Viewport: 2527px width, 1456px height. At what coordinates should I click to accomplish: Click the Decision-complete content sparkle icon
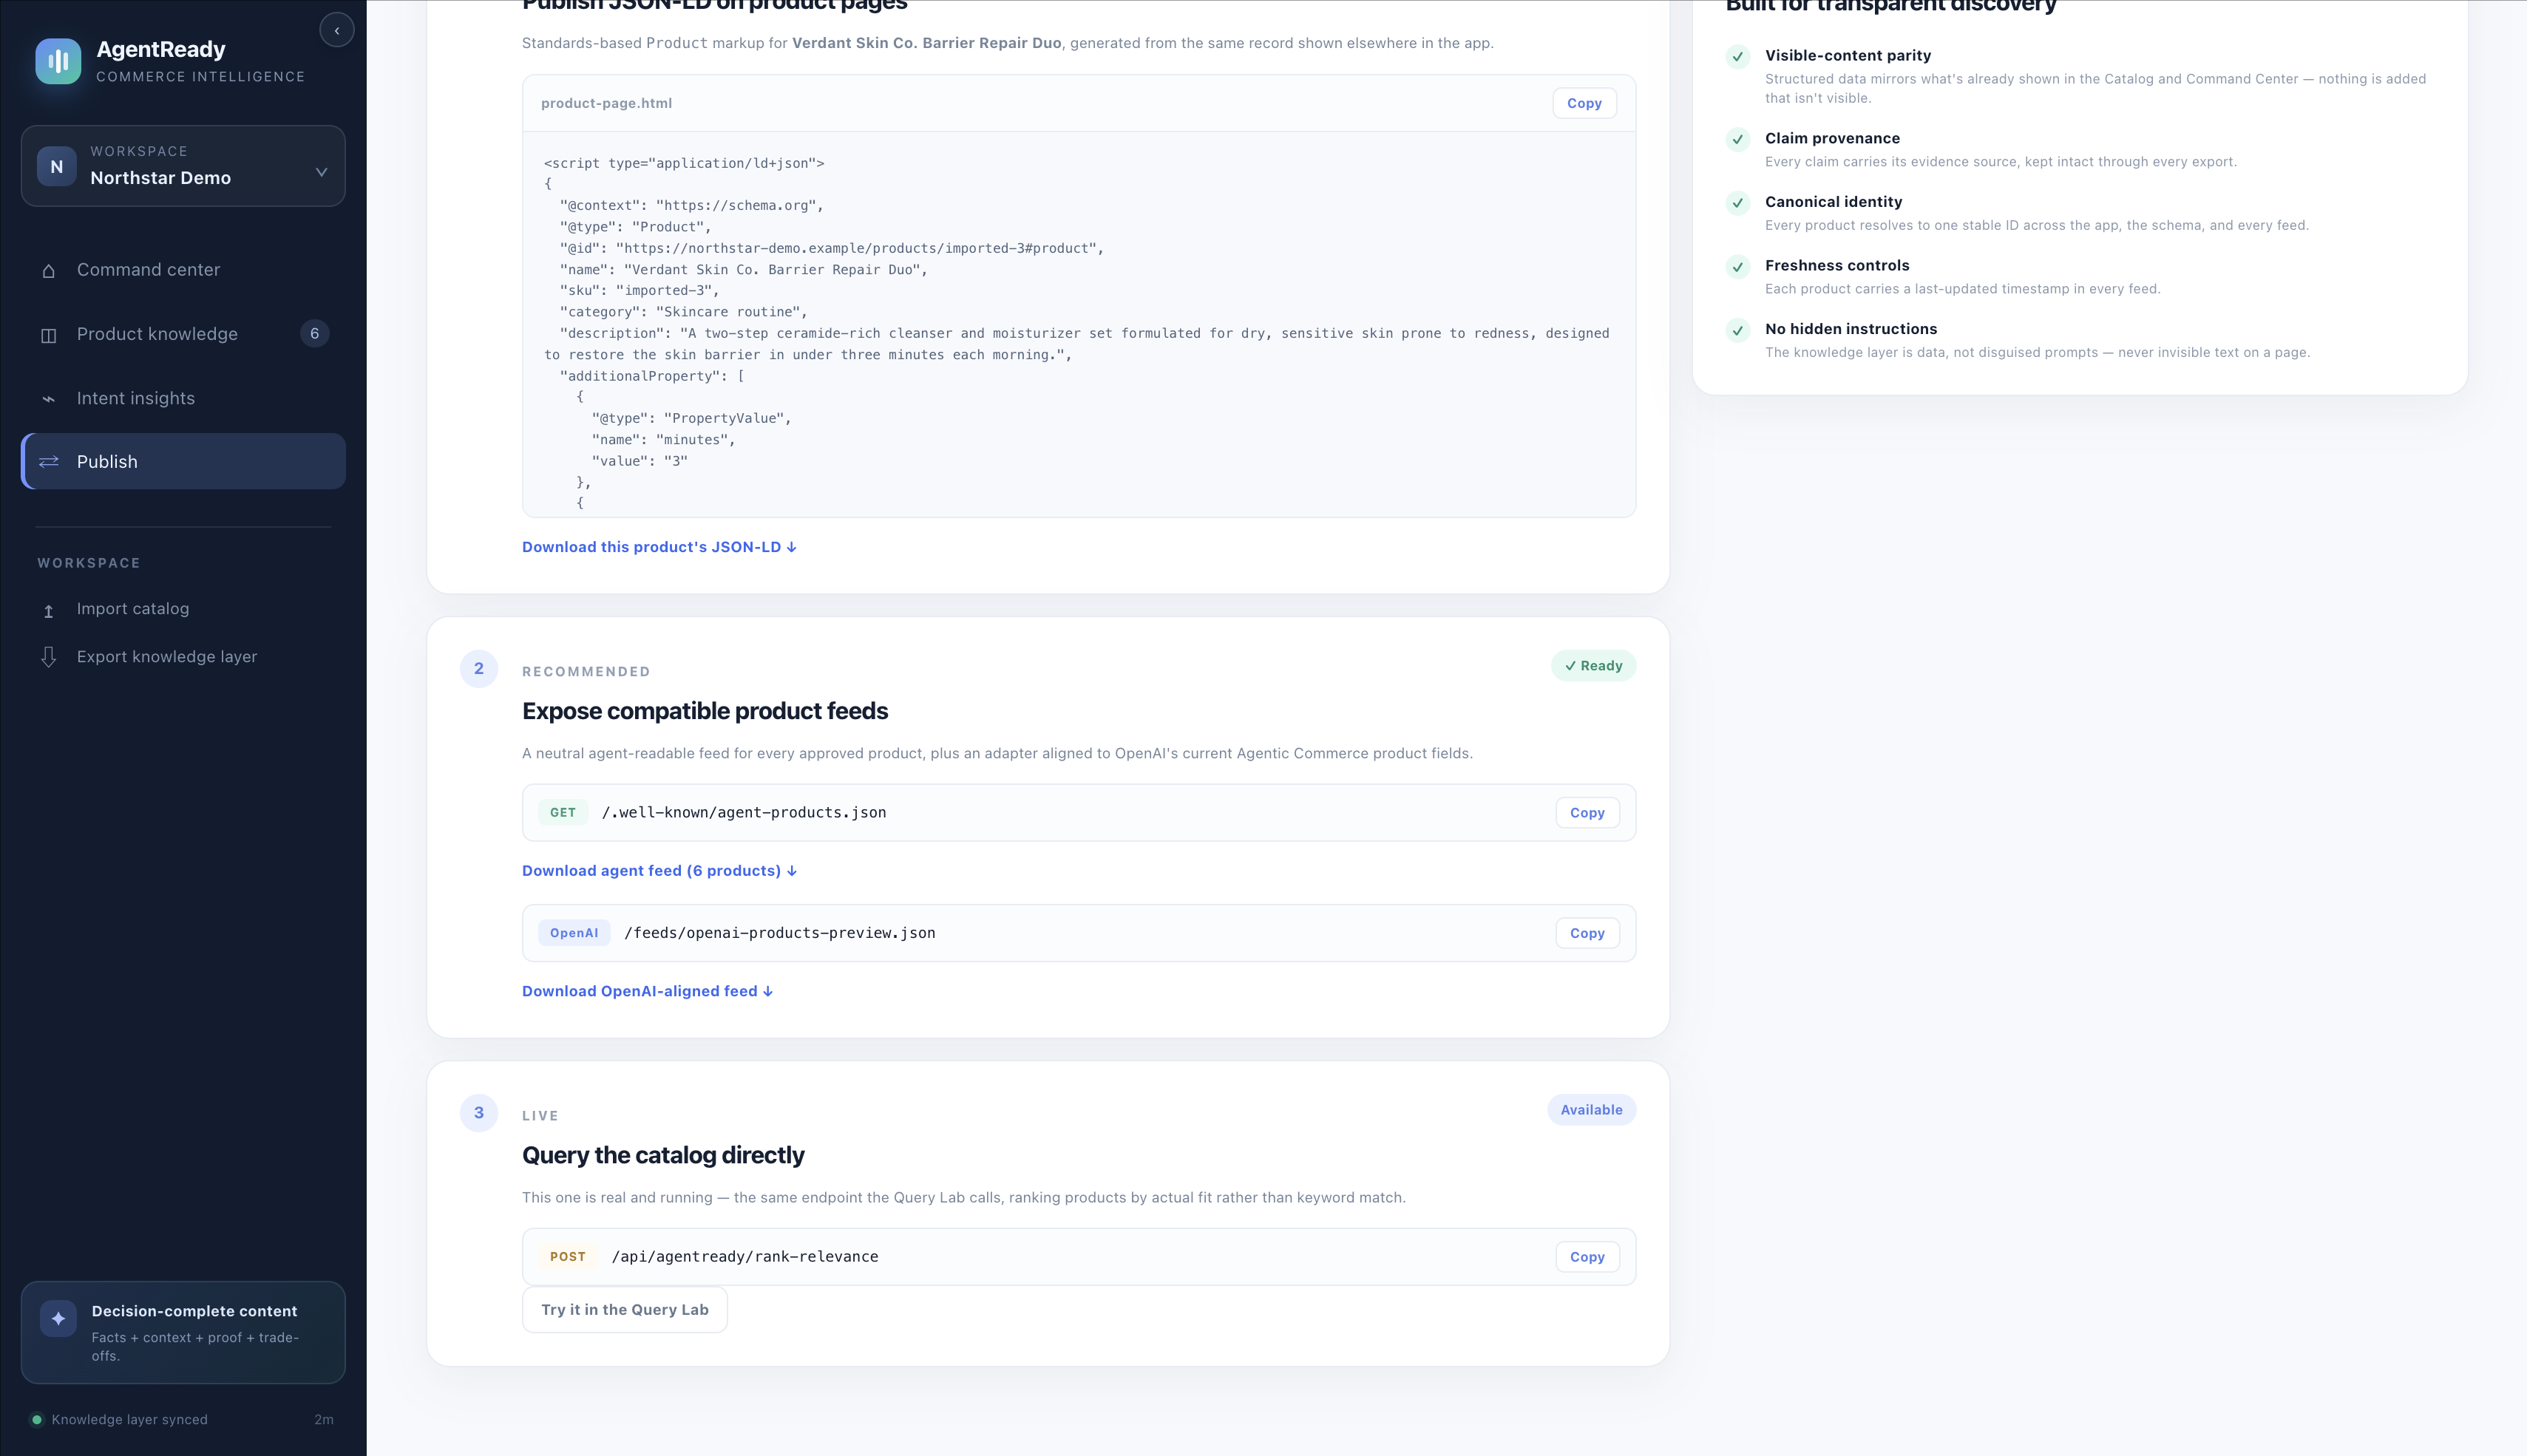[58, 1318]
